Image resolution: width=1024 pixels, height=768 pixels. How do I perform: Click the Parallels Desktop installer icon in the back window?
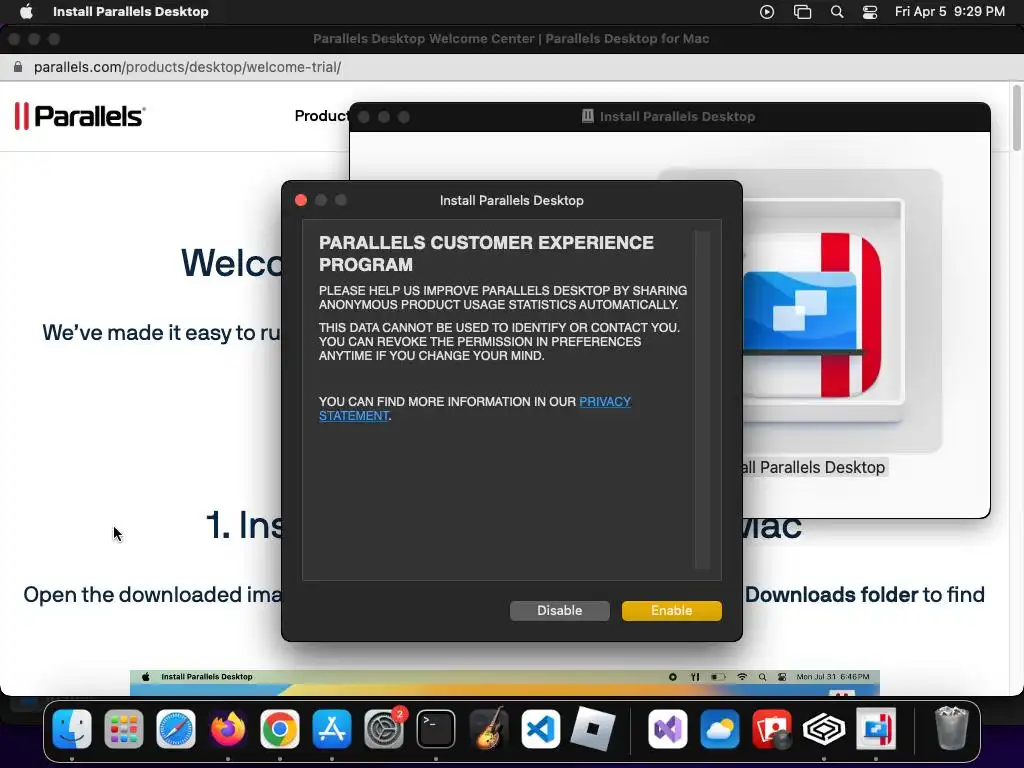[x=812, y=315]
